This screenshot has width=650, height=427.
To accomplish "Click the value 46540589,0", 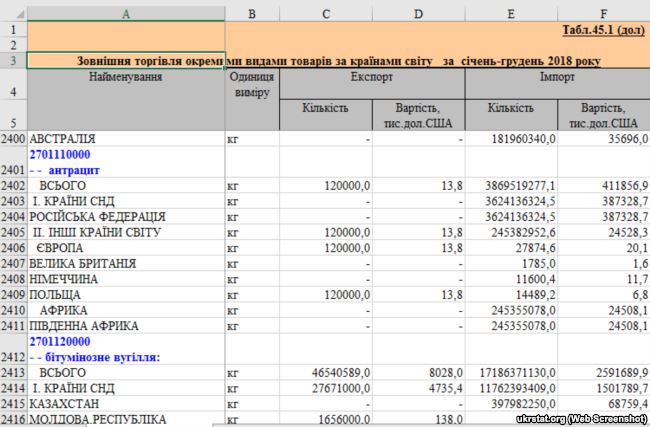I will point(326,373).
